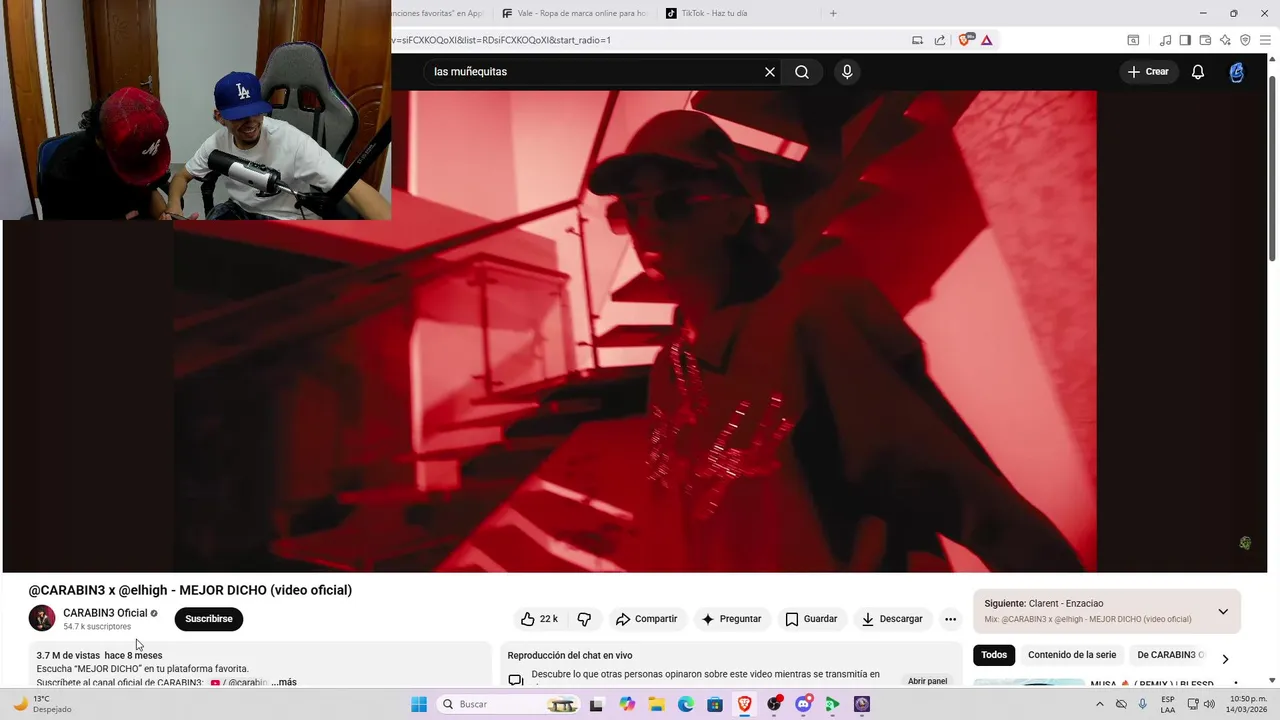Click the taskbar Buscar search box
This screenshot has width=1280, height=720.
(x=509, y=704)
